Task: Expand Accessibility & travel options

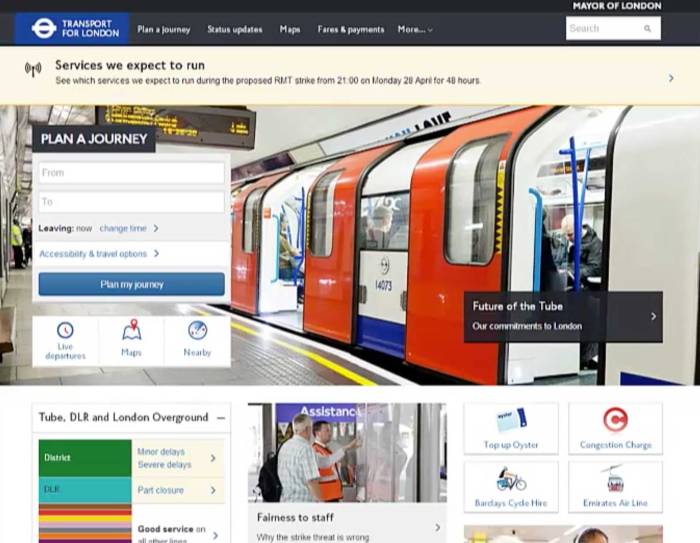Action: 99,254
